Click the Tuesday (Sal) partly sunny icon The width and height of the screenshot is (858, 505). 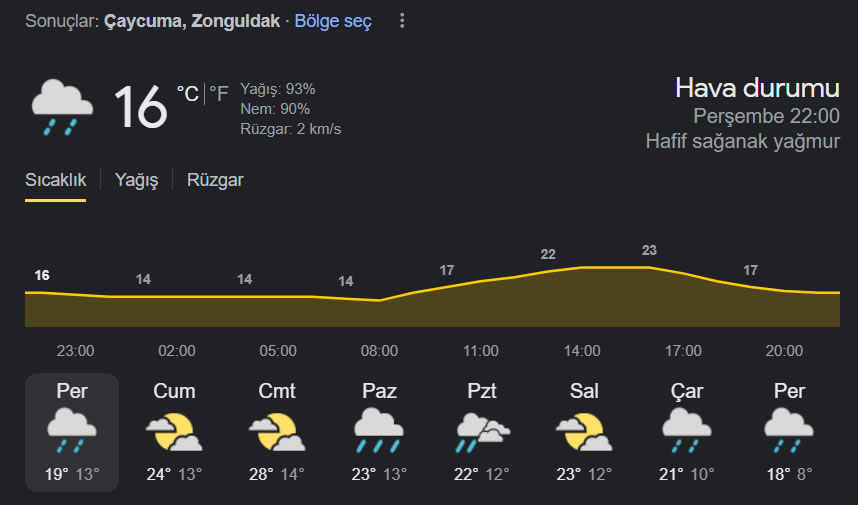(x=584, y=432)
